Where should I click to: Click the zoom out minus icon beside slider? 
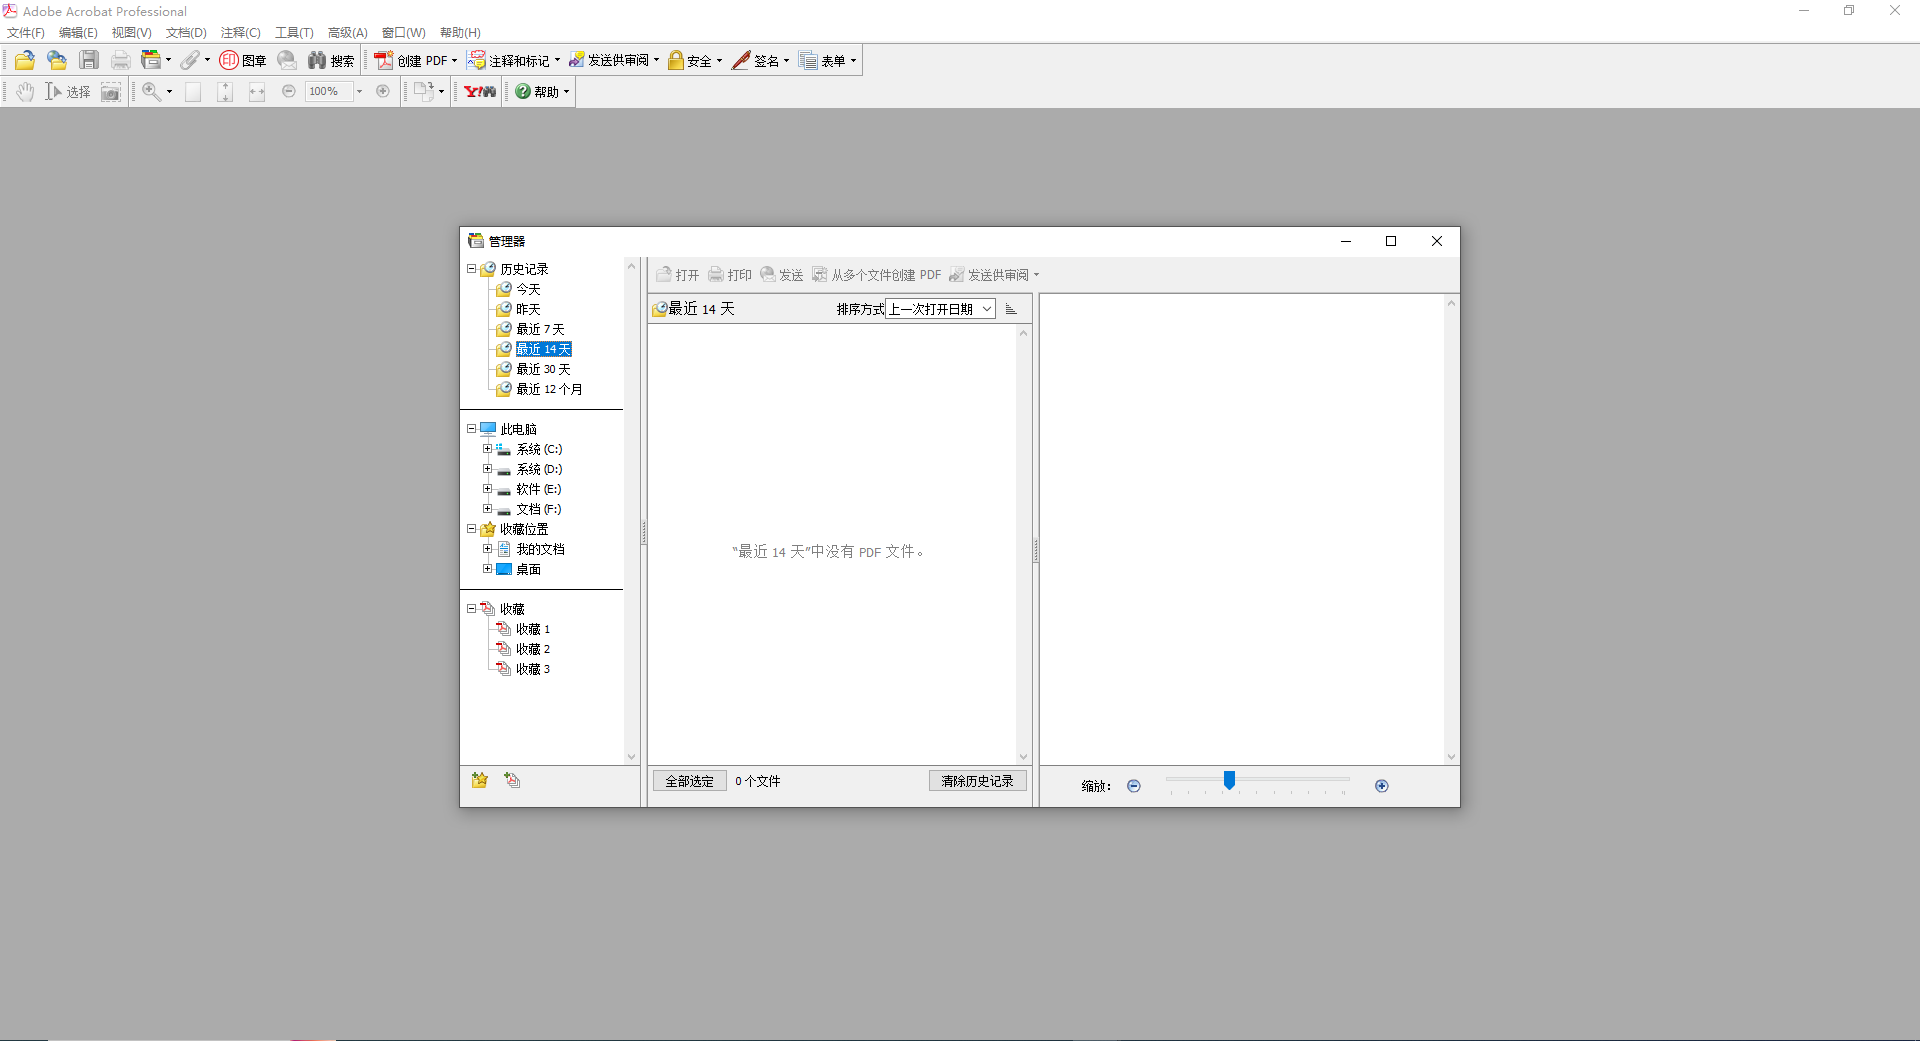tap(1133, 786)
